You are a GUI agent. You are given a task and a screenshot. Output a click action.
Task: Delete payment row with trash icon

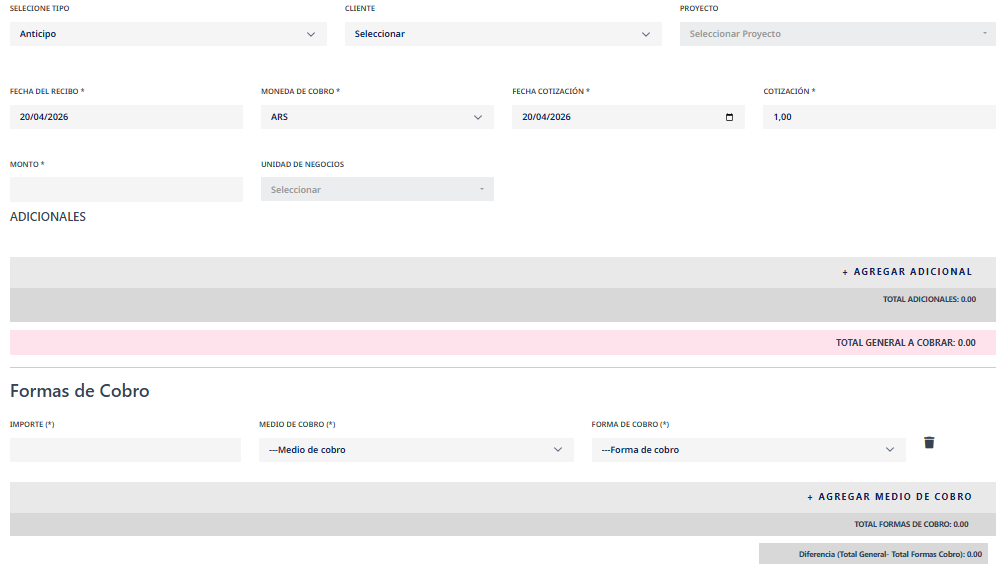tap(929, 443)
